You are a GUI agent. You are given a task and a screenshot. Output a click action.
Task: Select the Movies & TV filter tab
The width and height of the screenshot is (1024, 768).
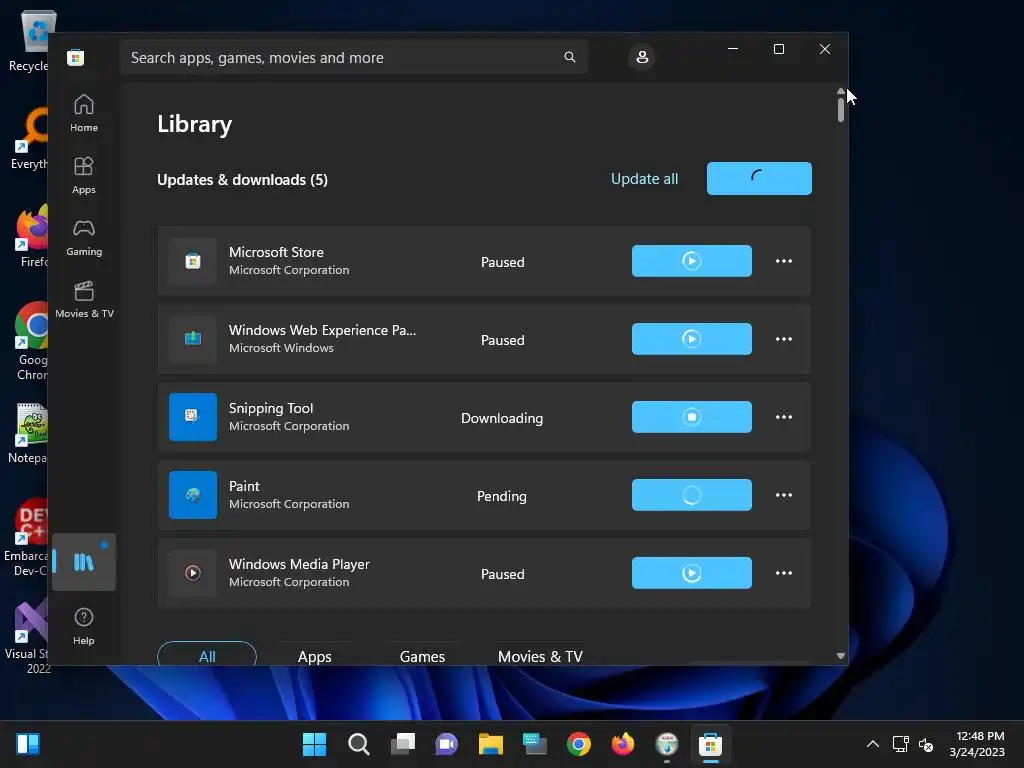[x=540, y=656]
